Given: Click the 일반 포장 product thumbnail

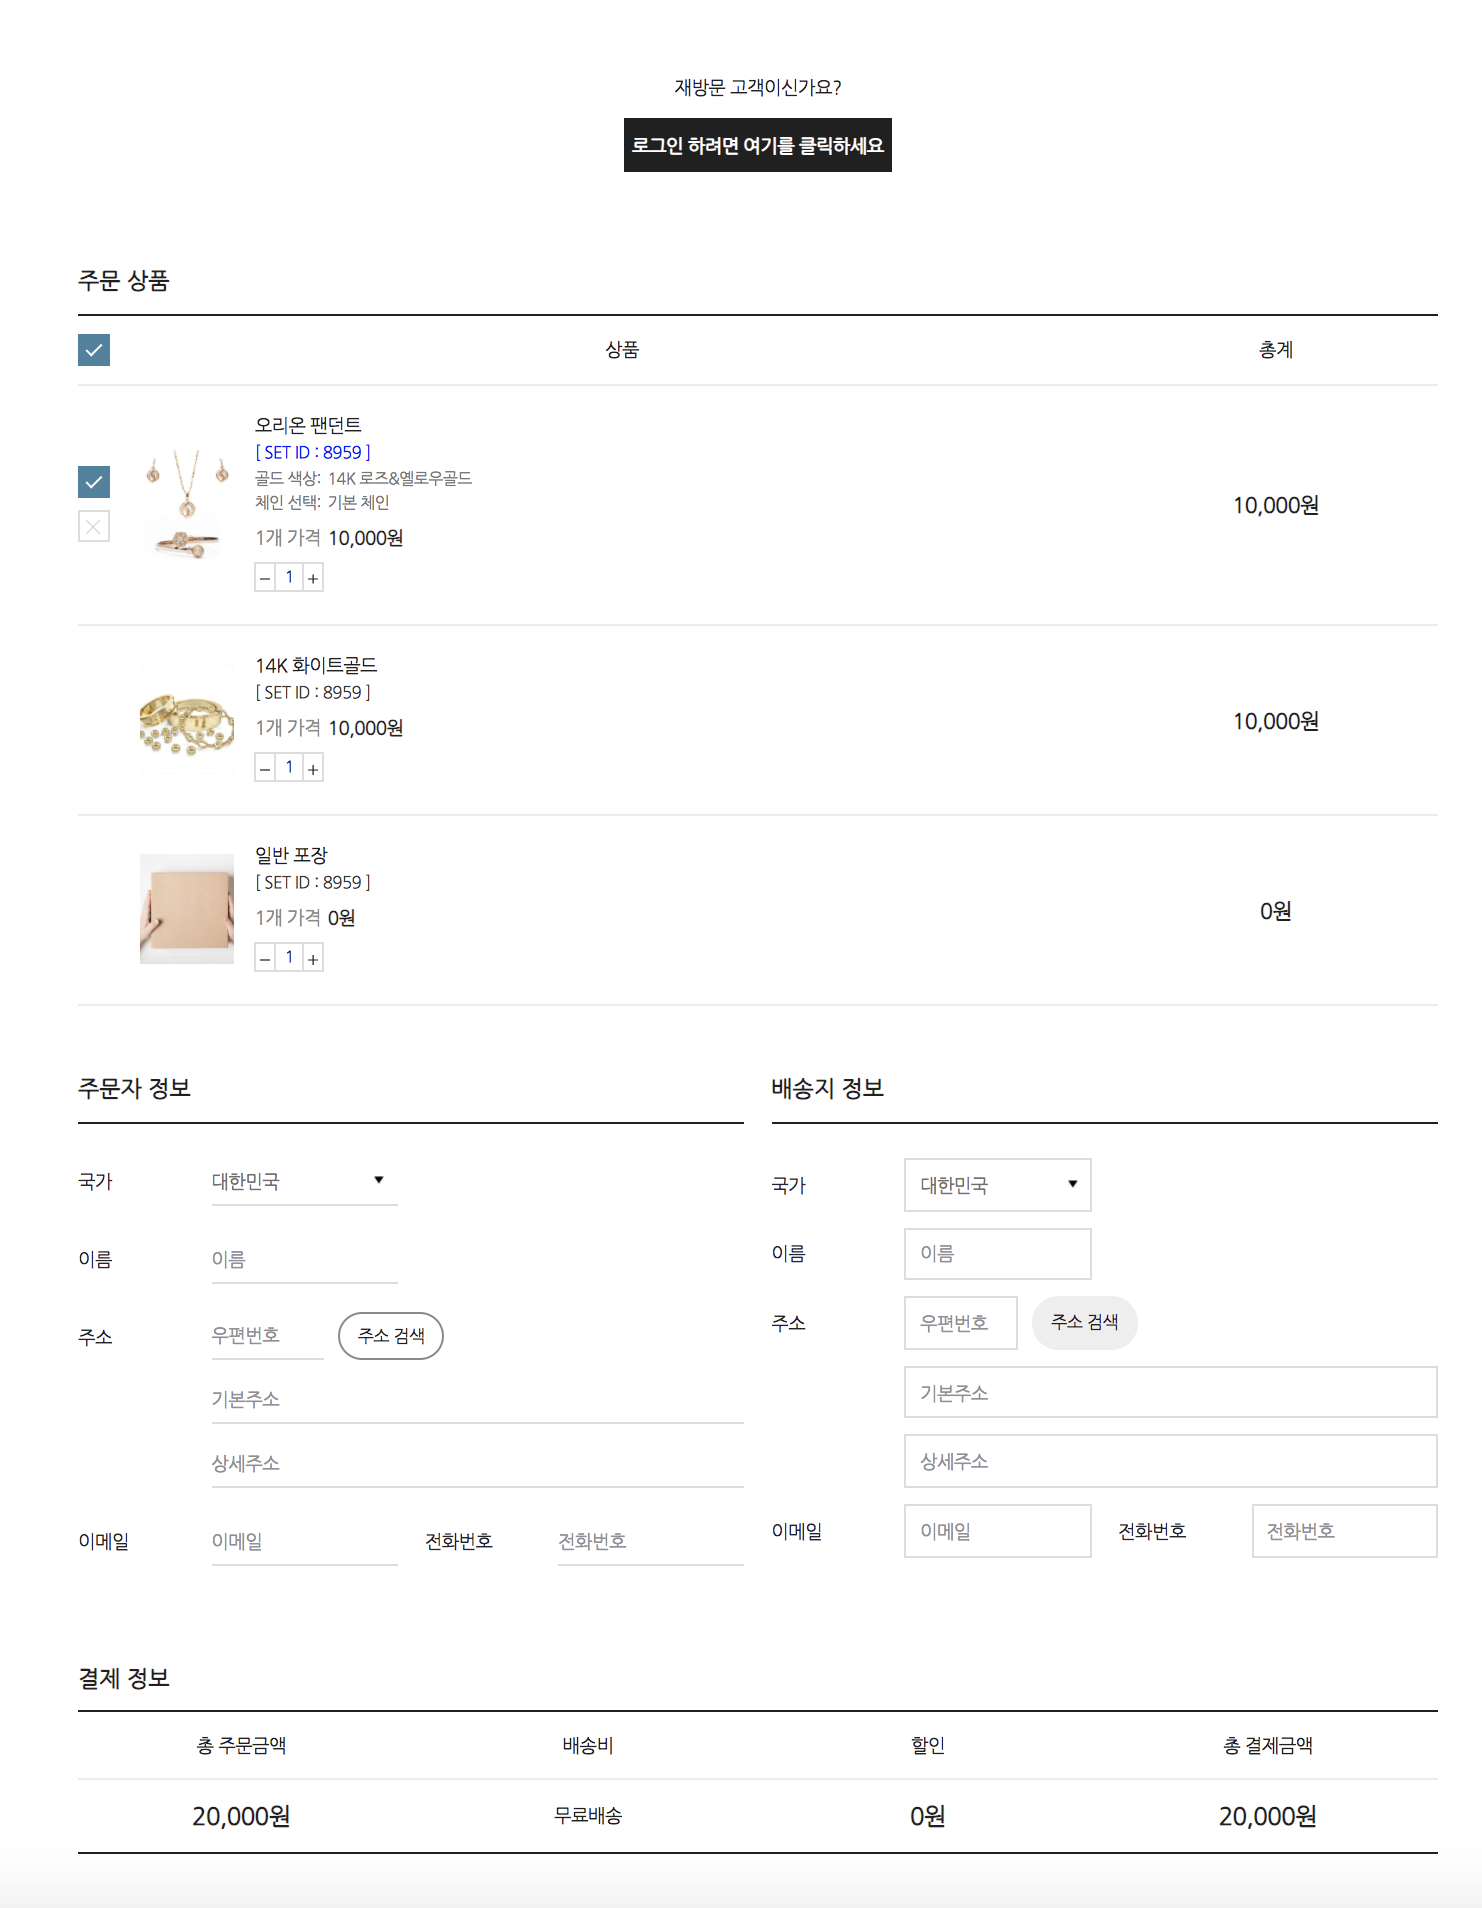Looking at the screenshot, I should coord(187,909).
